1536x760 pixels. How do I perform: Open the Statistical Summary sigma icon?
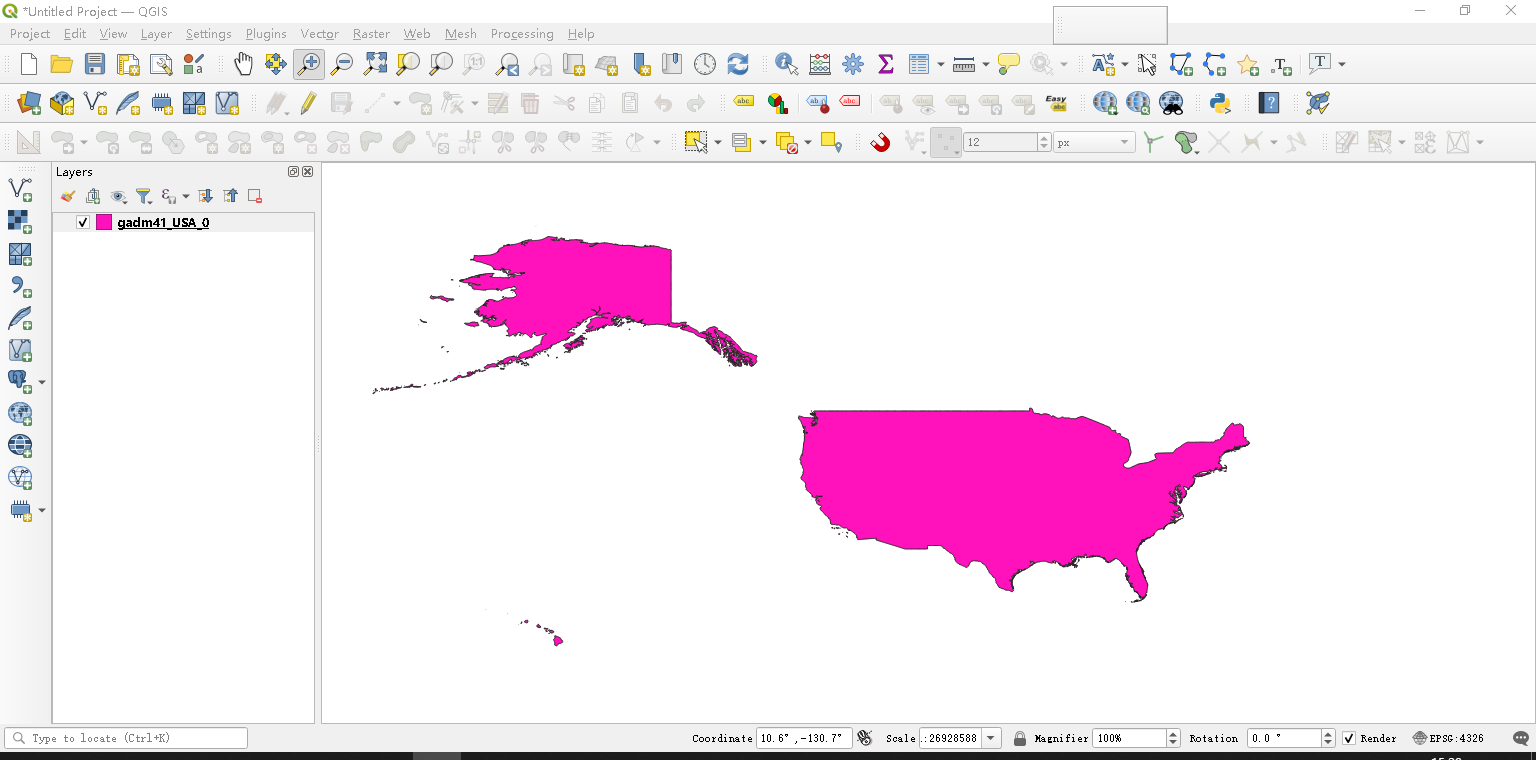(x=885, y=64)
